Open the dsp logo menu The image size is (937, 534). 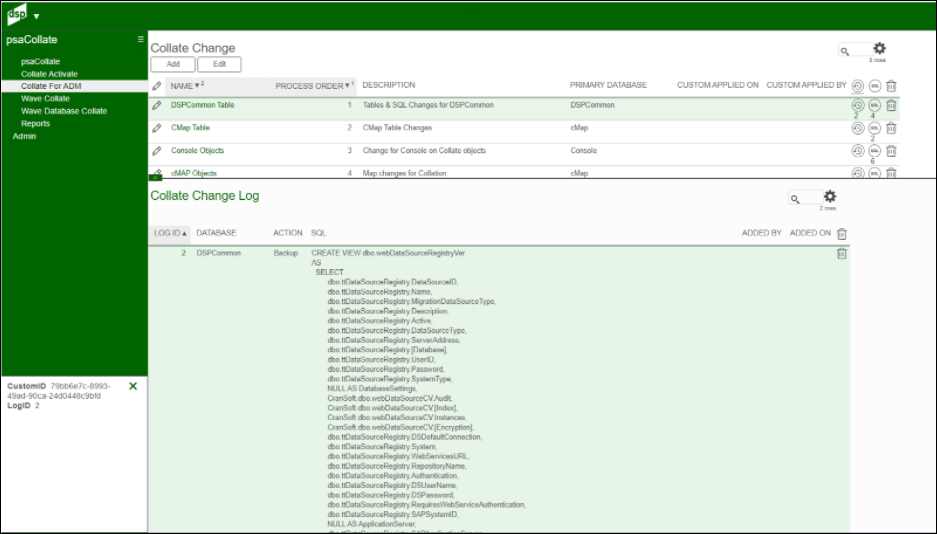tap(17, 14)
